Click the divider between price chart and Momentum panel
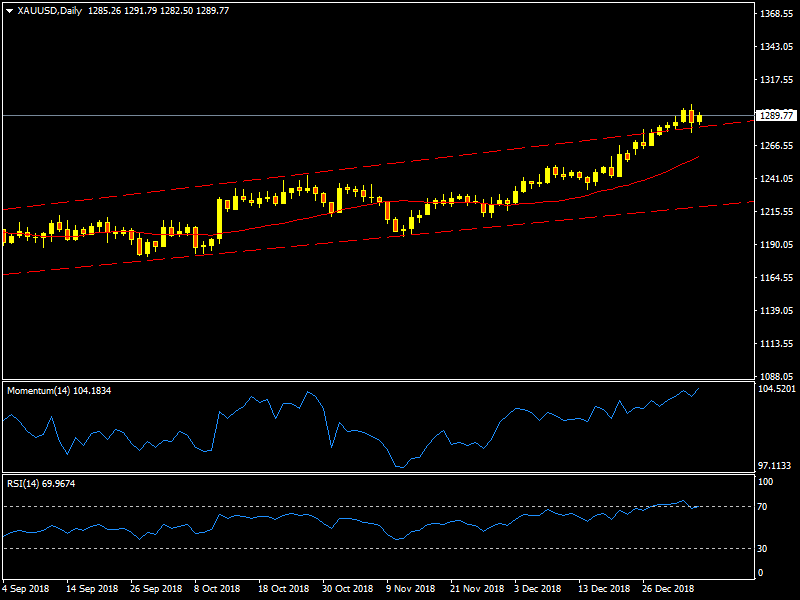 [x=376, y=380]
